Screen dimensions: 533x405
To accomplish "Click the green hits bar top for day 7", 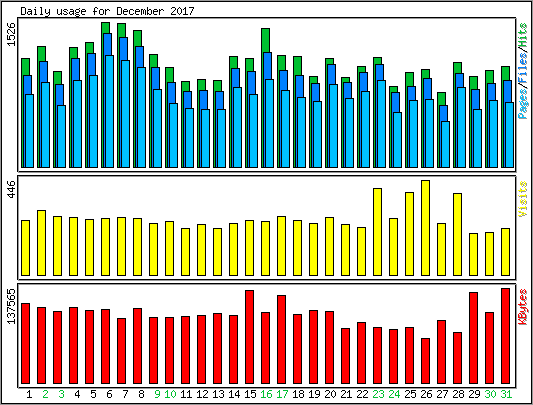I will 122,30.
